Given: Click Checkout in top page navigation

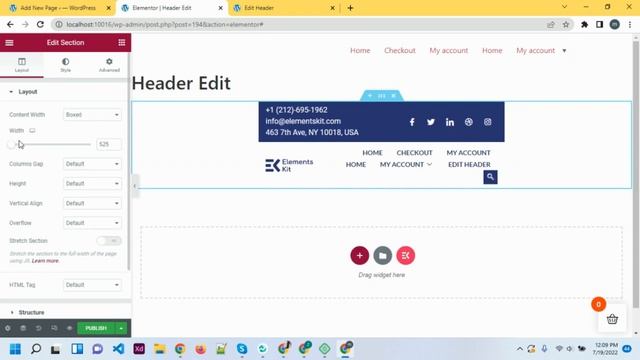Looking at the screenshot, I should pos(400,51).
